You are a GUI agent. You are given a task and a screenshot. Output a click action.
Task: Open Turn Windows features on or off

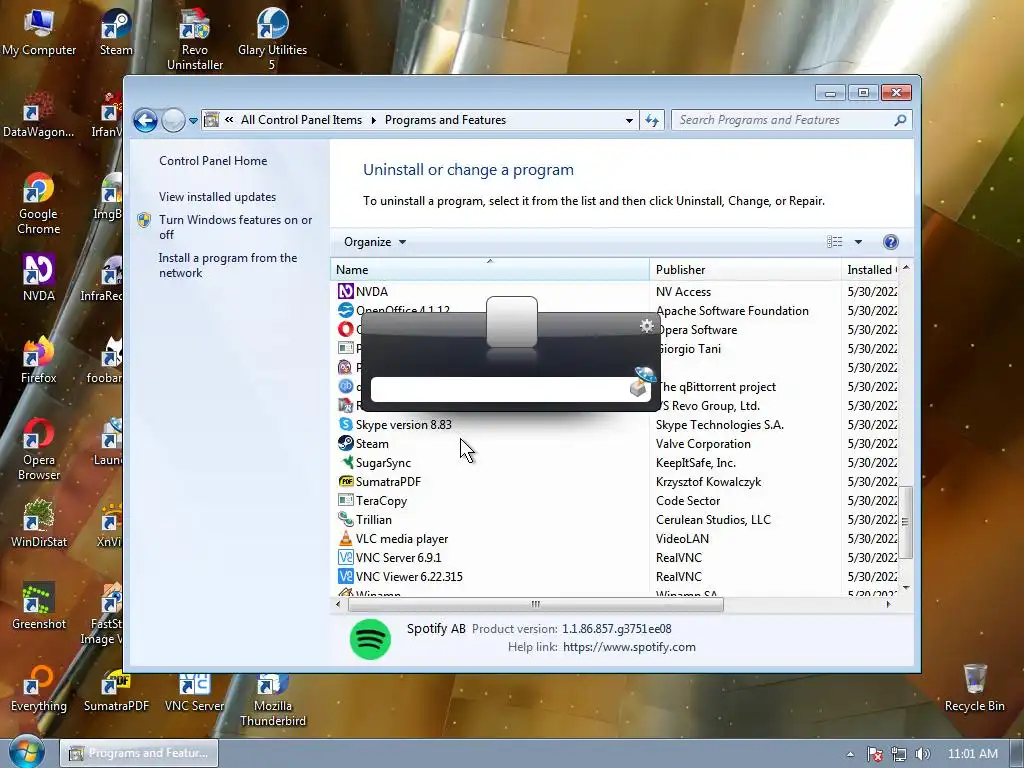click(235, 227)
